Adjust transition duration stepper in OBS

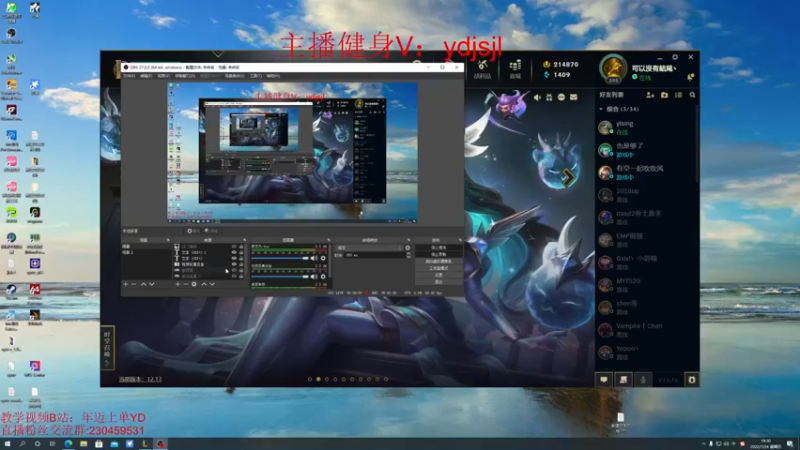(408, 255)
